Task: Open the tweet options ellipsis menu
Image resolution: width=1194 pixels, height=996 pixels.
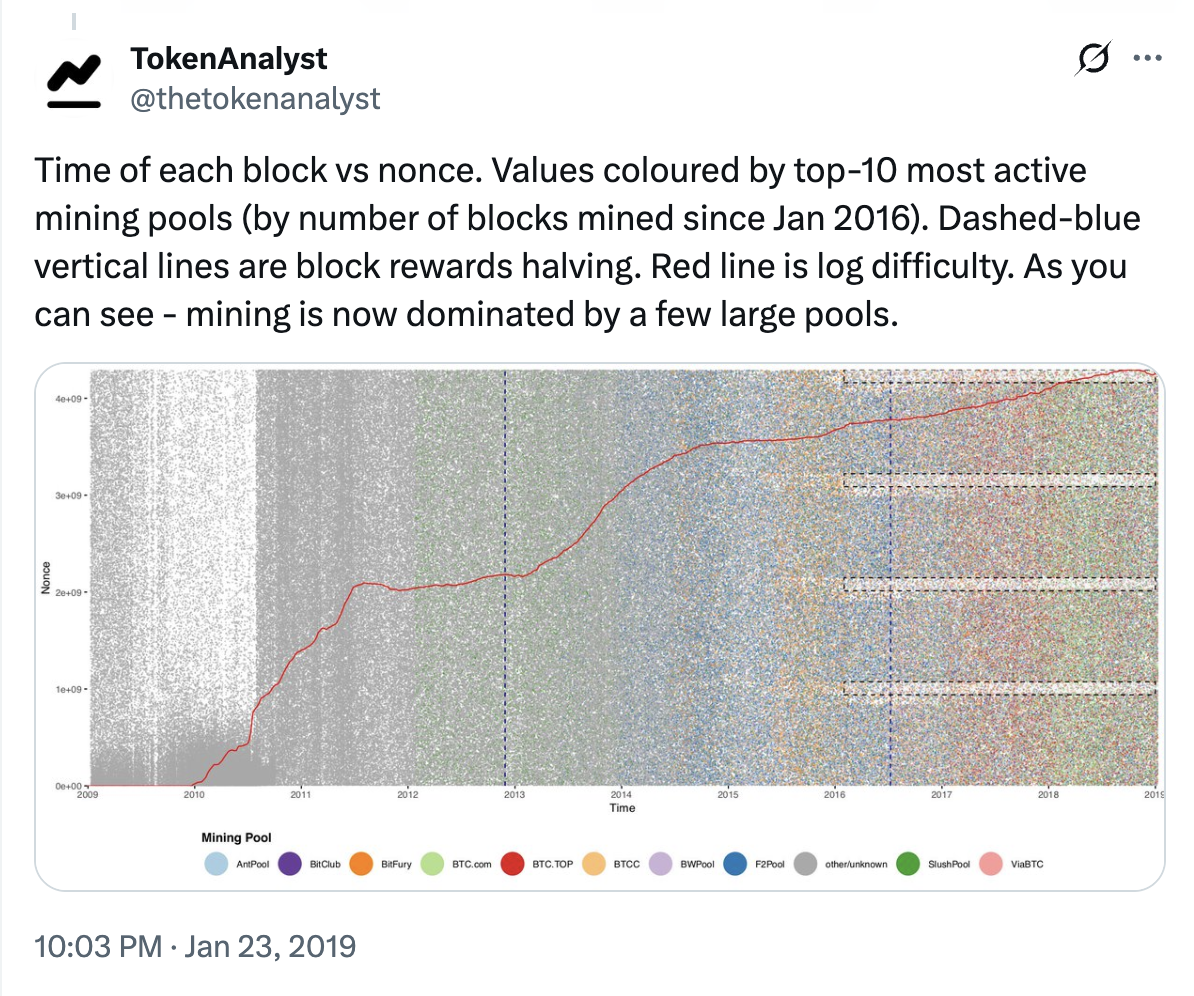Action: (x=1147, y=57)
